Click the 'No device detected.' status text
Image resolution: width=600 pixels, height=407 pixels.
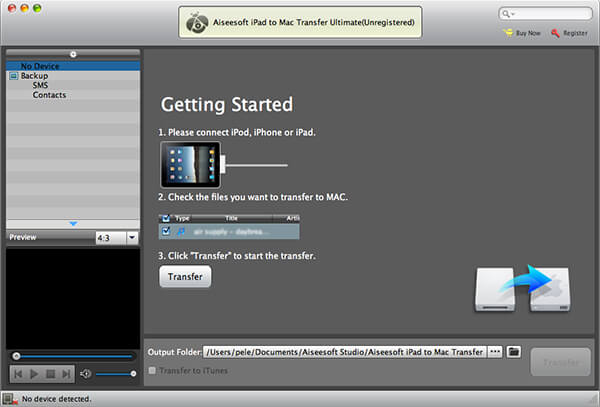[57, 399]
